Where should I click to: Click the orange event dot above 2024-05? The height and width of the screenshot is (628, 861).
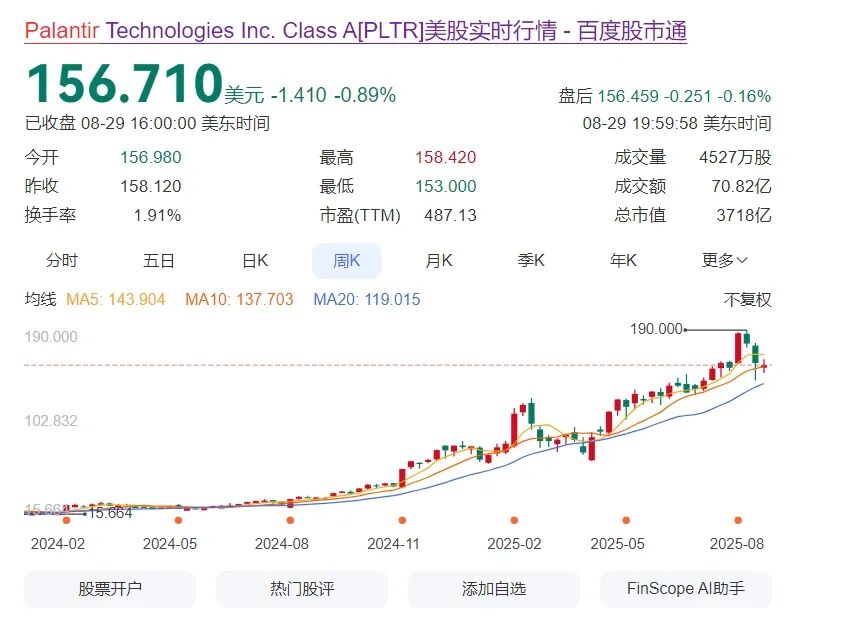[x=178, y=520]
